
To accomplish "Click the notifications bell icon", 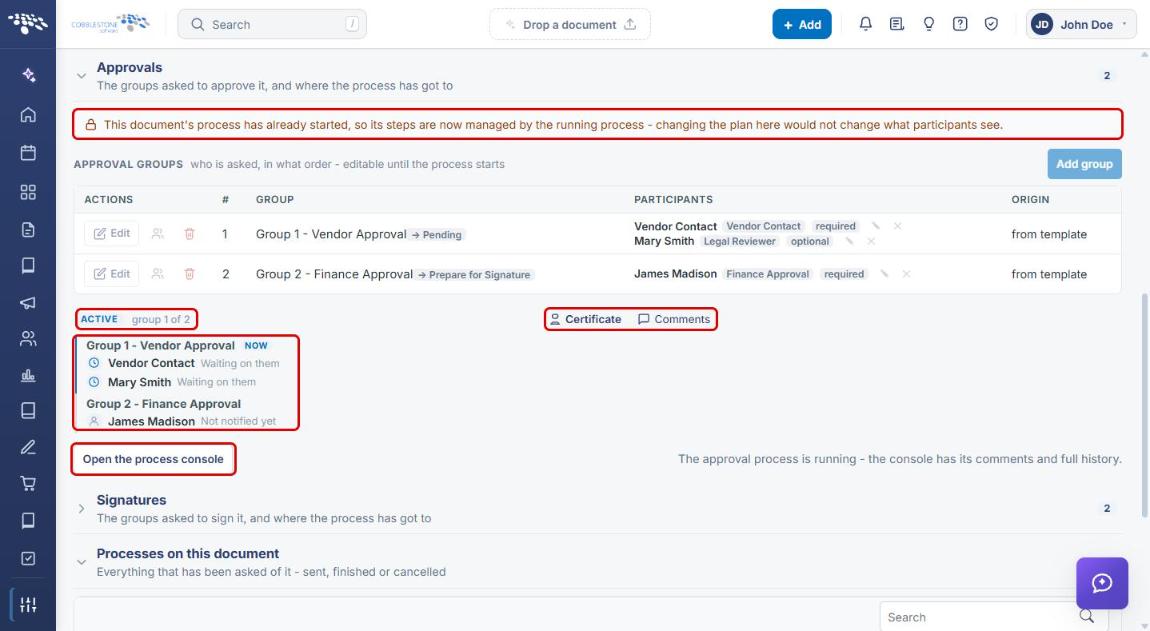I will [x=865, y=24].
